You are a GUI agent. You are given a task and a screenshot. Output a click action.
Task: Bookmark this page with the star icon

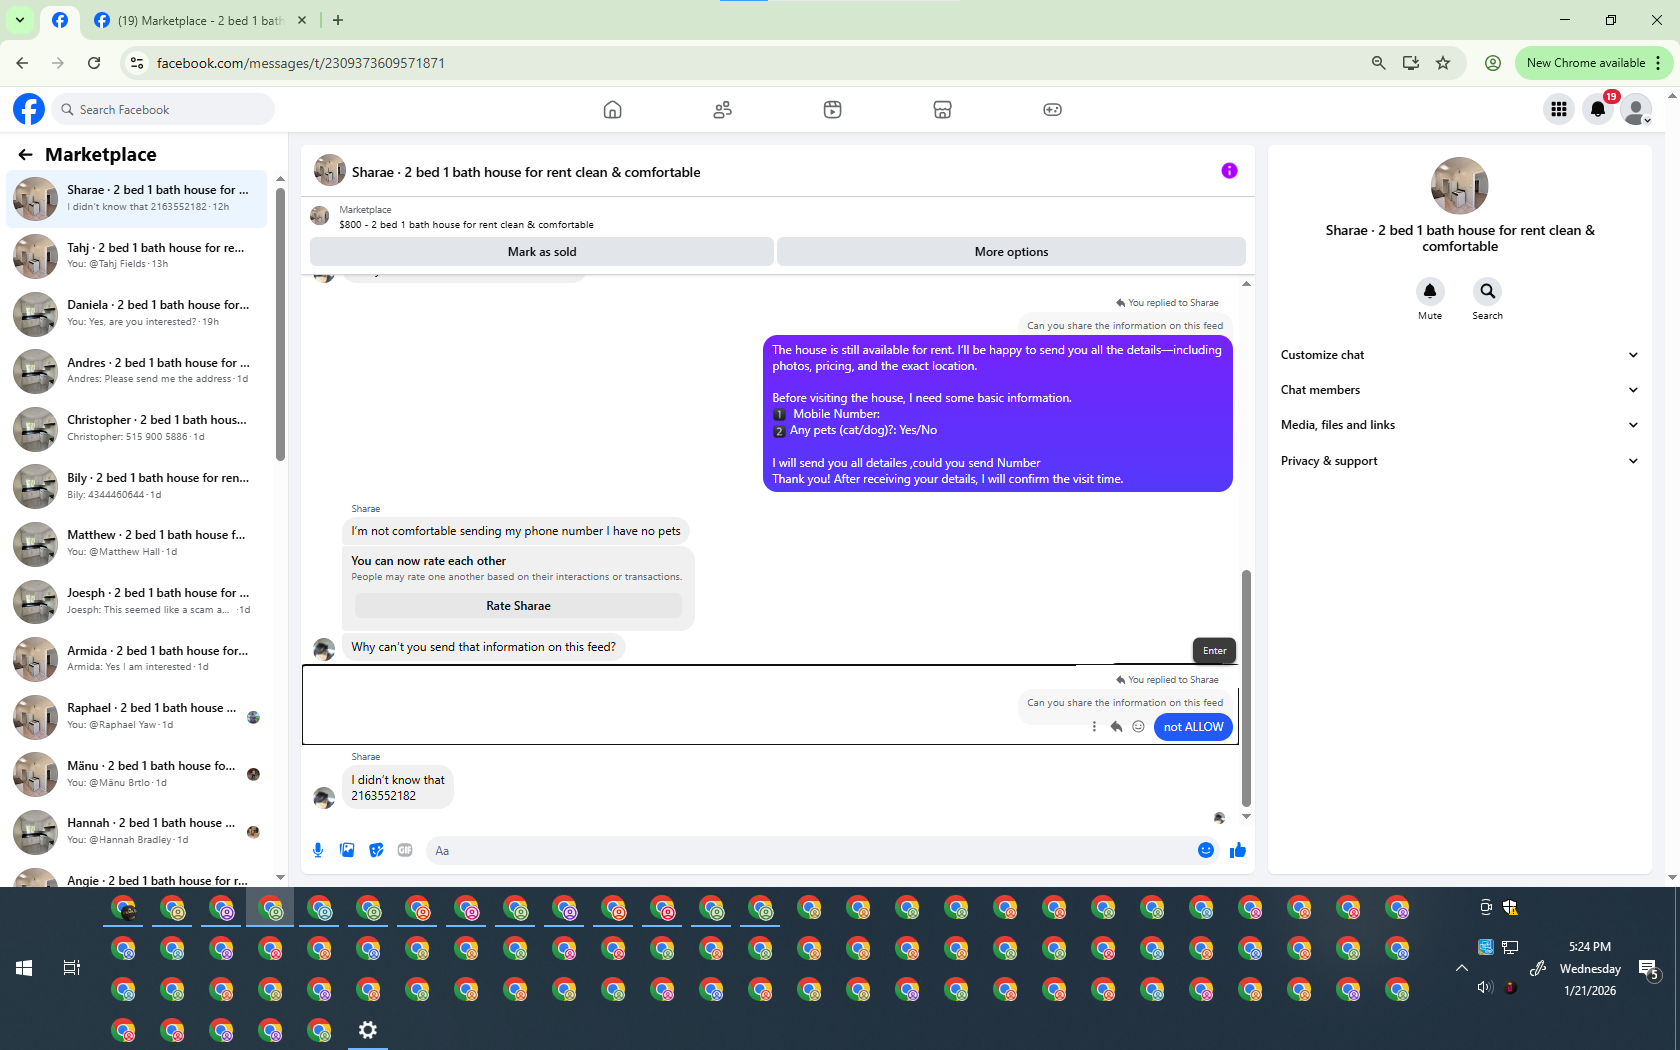click(1443, 63)
